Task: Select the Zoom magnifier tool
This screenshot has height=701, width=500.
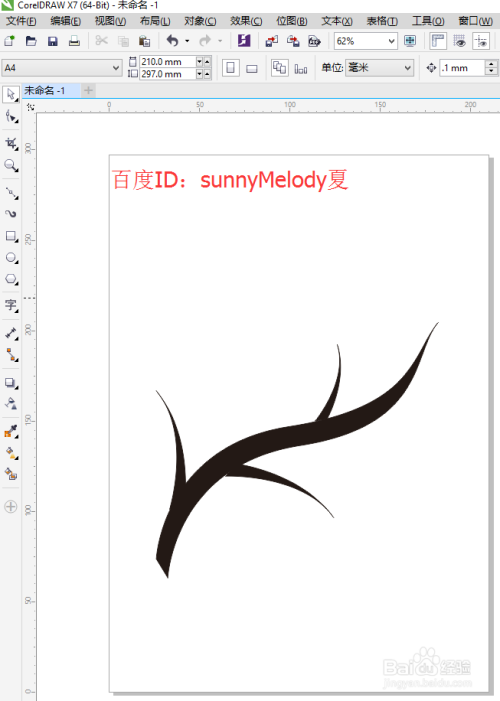Action: 11,165
